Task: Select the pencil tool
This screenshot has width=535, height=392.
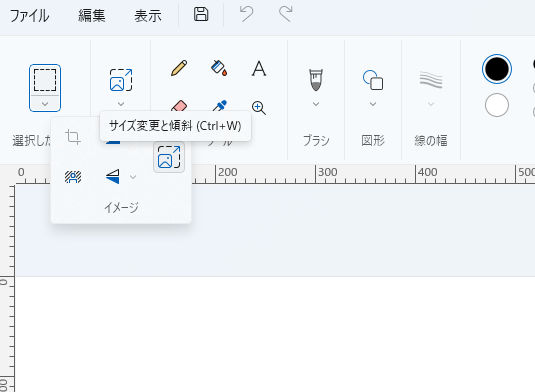Action: click(179, 68)
